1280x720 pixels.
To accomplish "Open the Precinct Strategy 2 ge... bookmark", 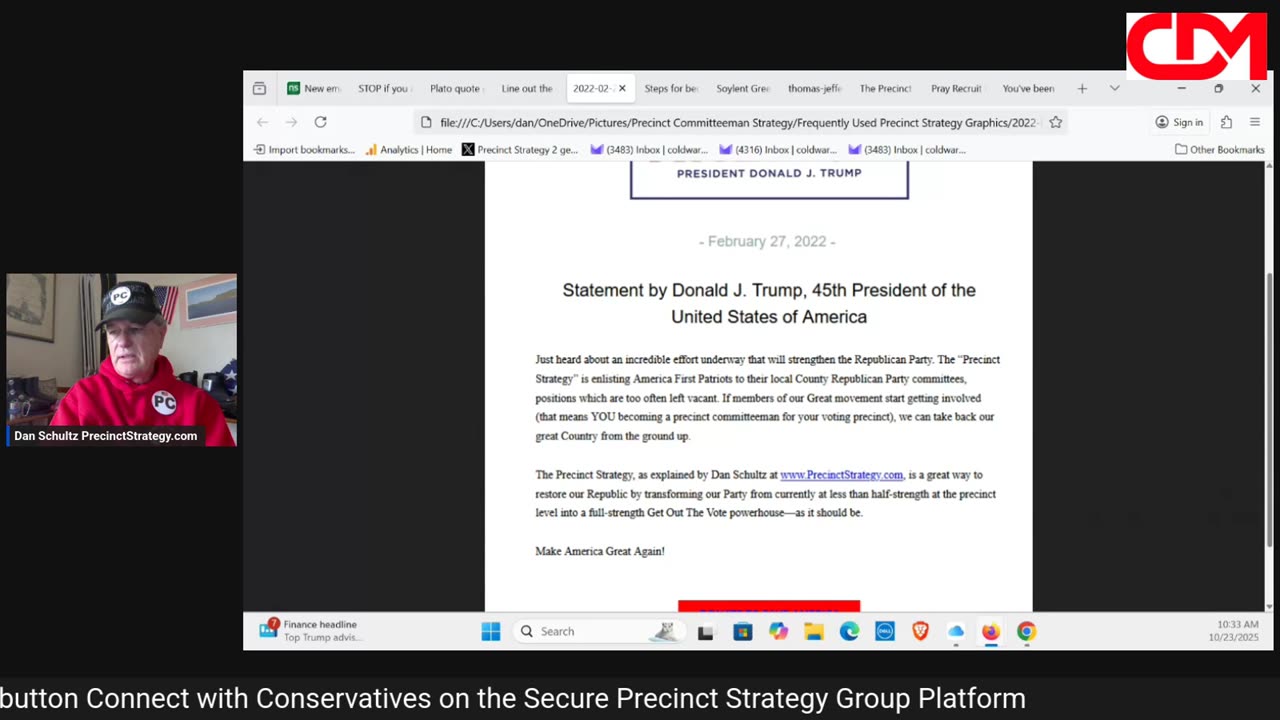I will pos(520,150).
